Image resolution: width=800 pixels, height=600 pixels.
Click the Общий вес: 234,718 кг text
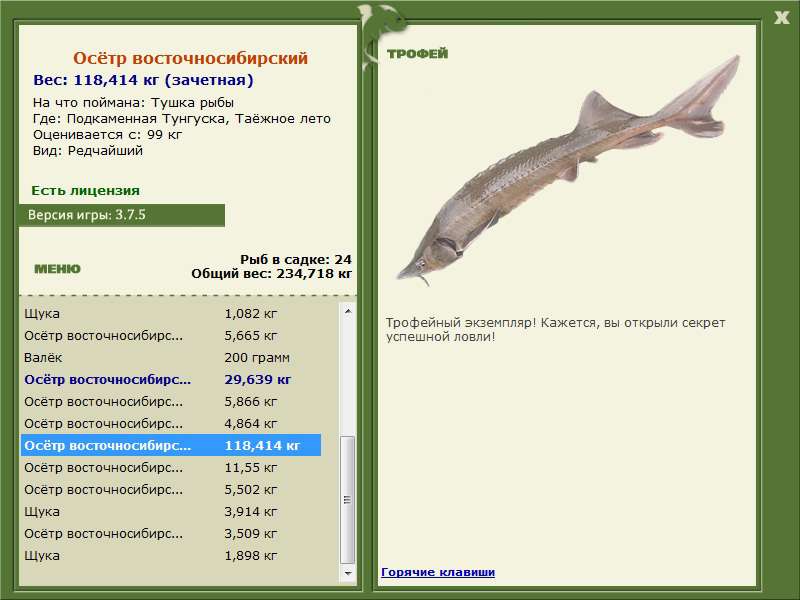[271, 273]
